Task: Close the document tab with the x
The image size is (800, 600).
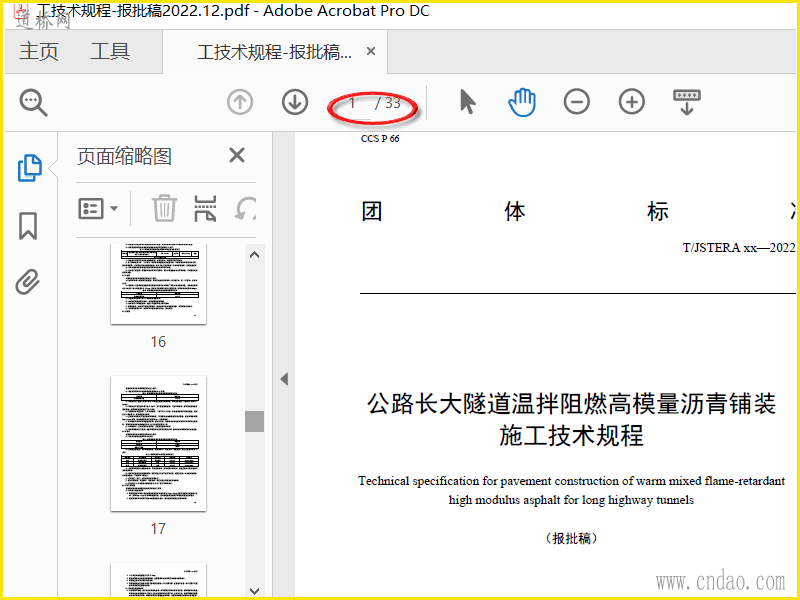Action: point(371,51)
